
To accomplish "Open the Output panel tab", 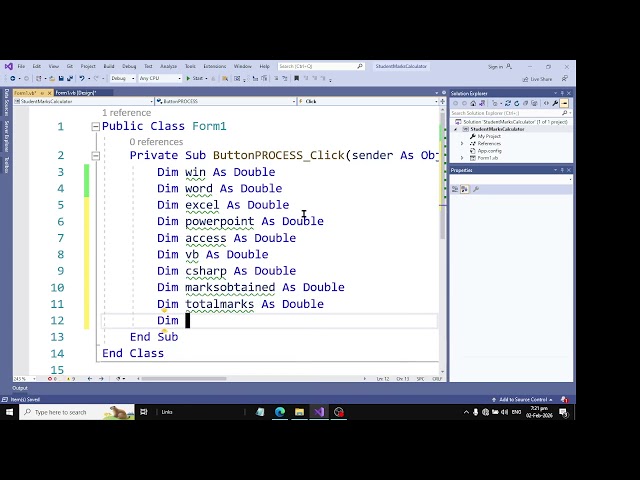I will click(x=20, y=388).
